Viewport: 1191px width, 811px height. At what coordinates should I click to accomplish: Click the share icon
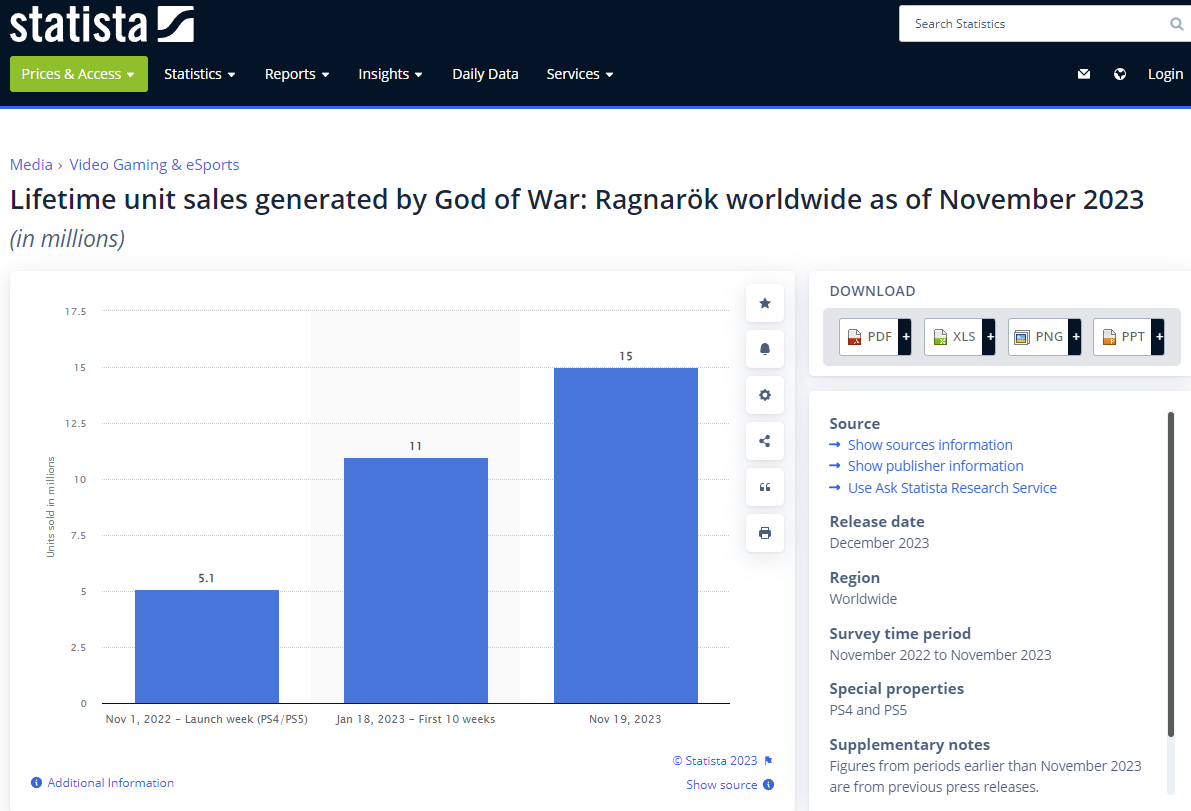coord(765,441)
